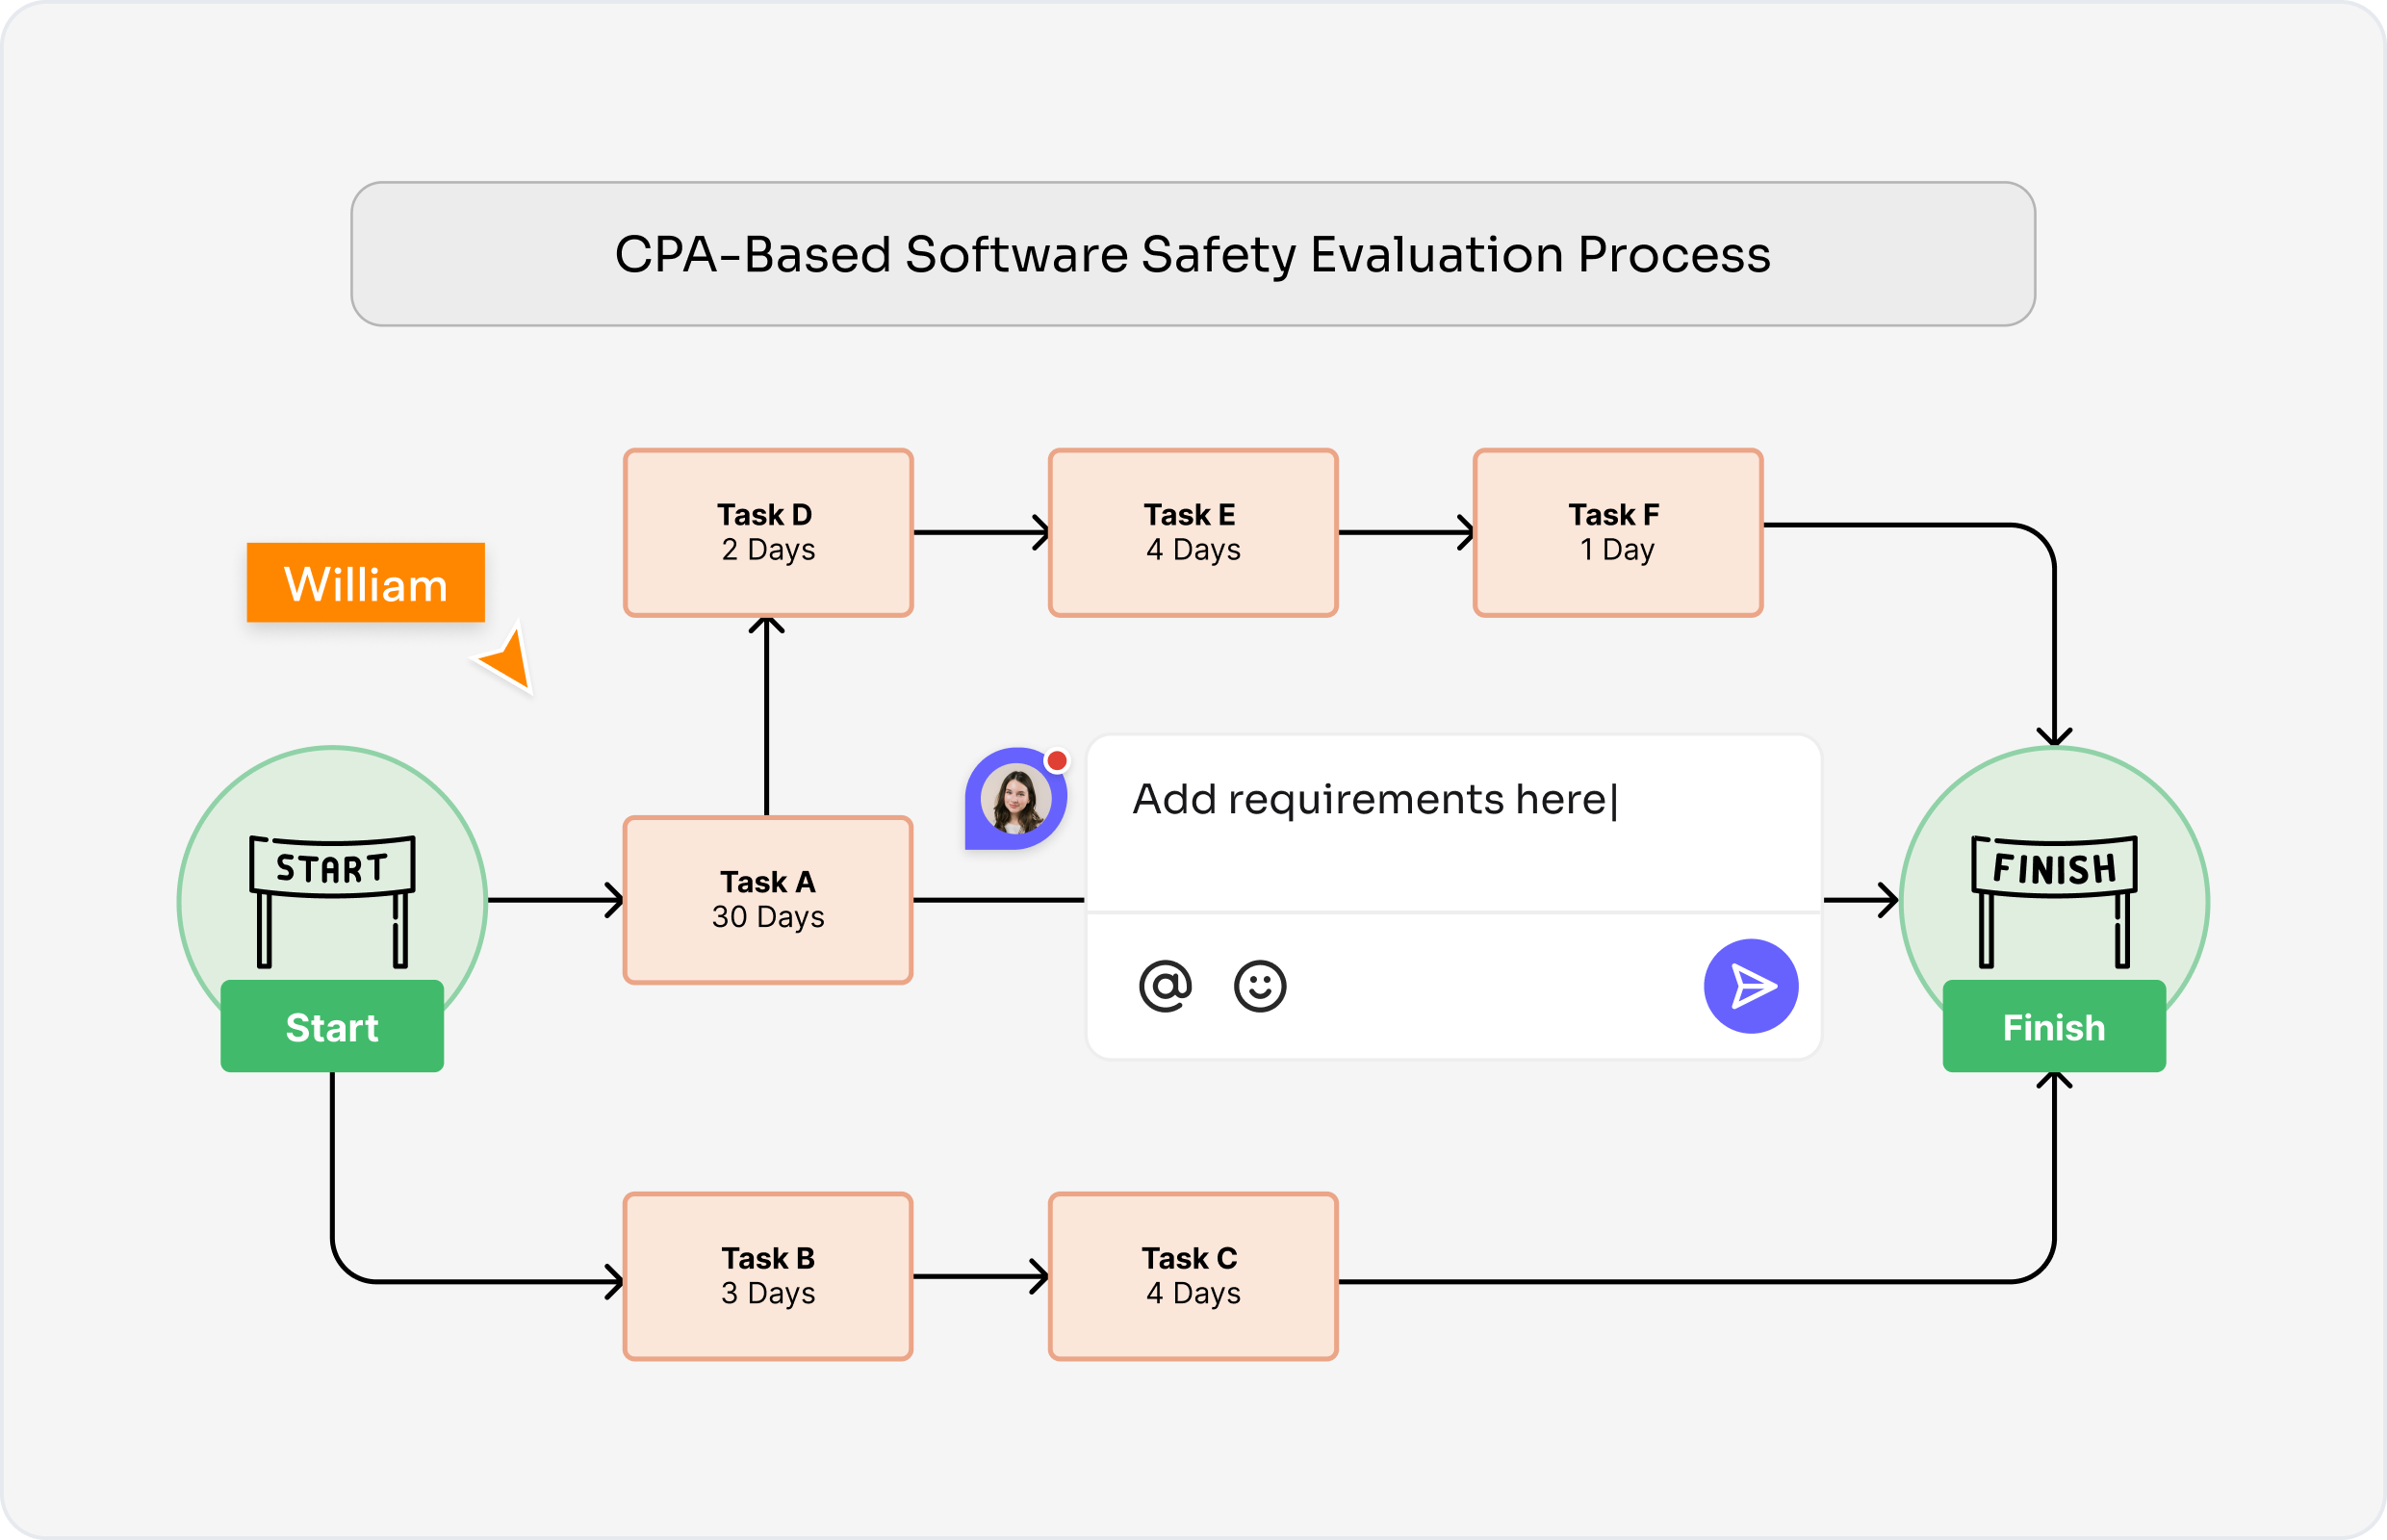Viewport: 2387px width, 1540px height.
Task: Select the Task A 30 Days box
Action: pyautogui.click(x=768, y=900)
